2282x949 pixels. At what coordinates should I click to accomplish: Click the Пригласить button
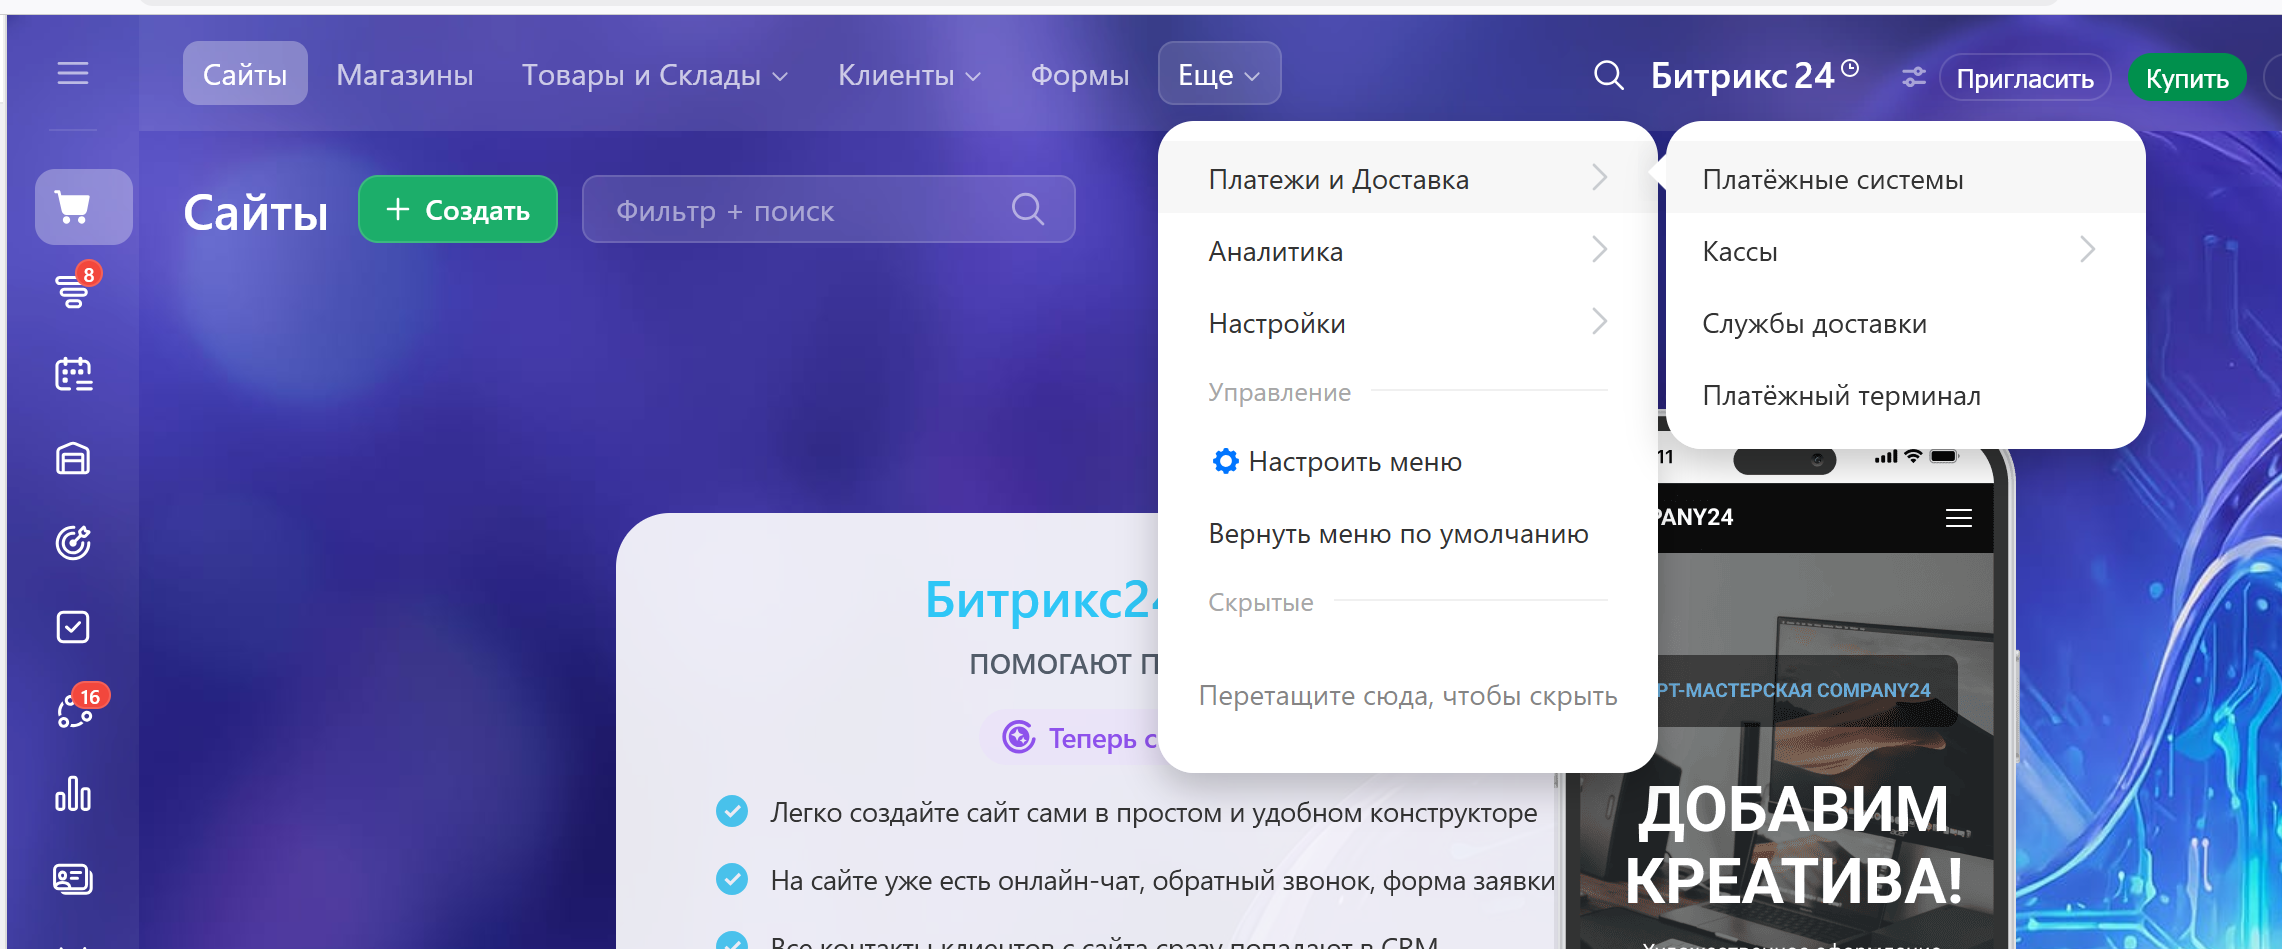coord(2025,78)
